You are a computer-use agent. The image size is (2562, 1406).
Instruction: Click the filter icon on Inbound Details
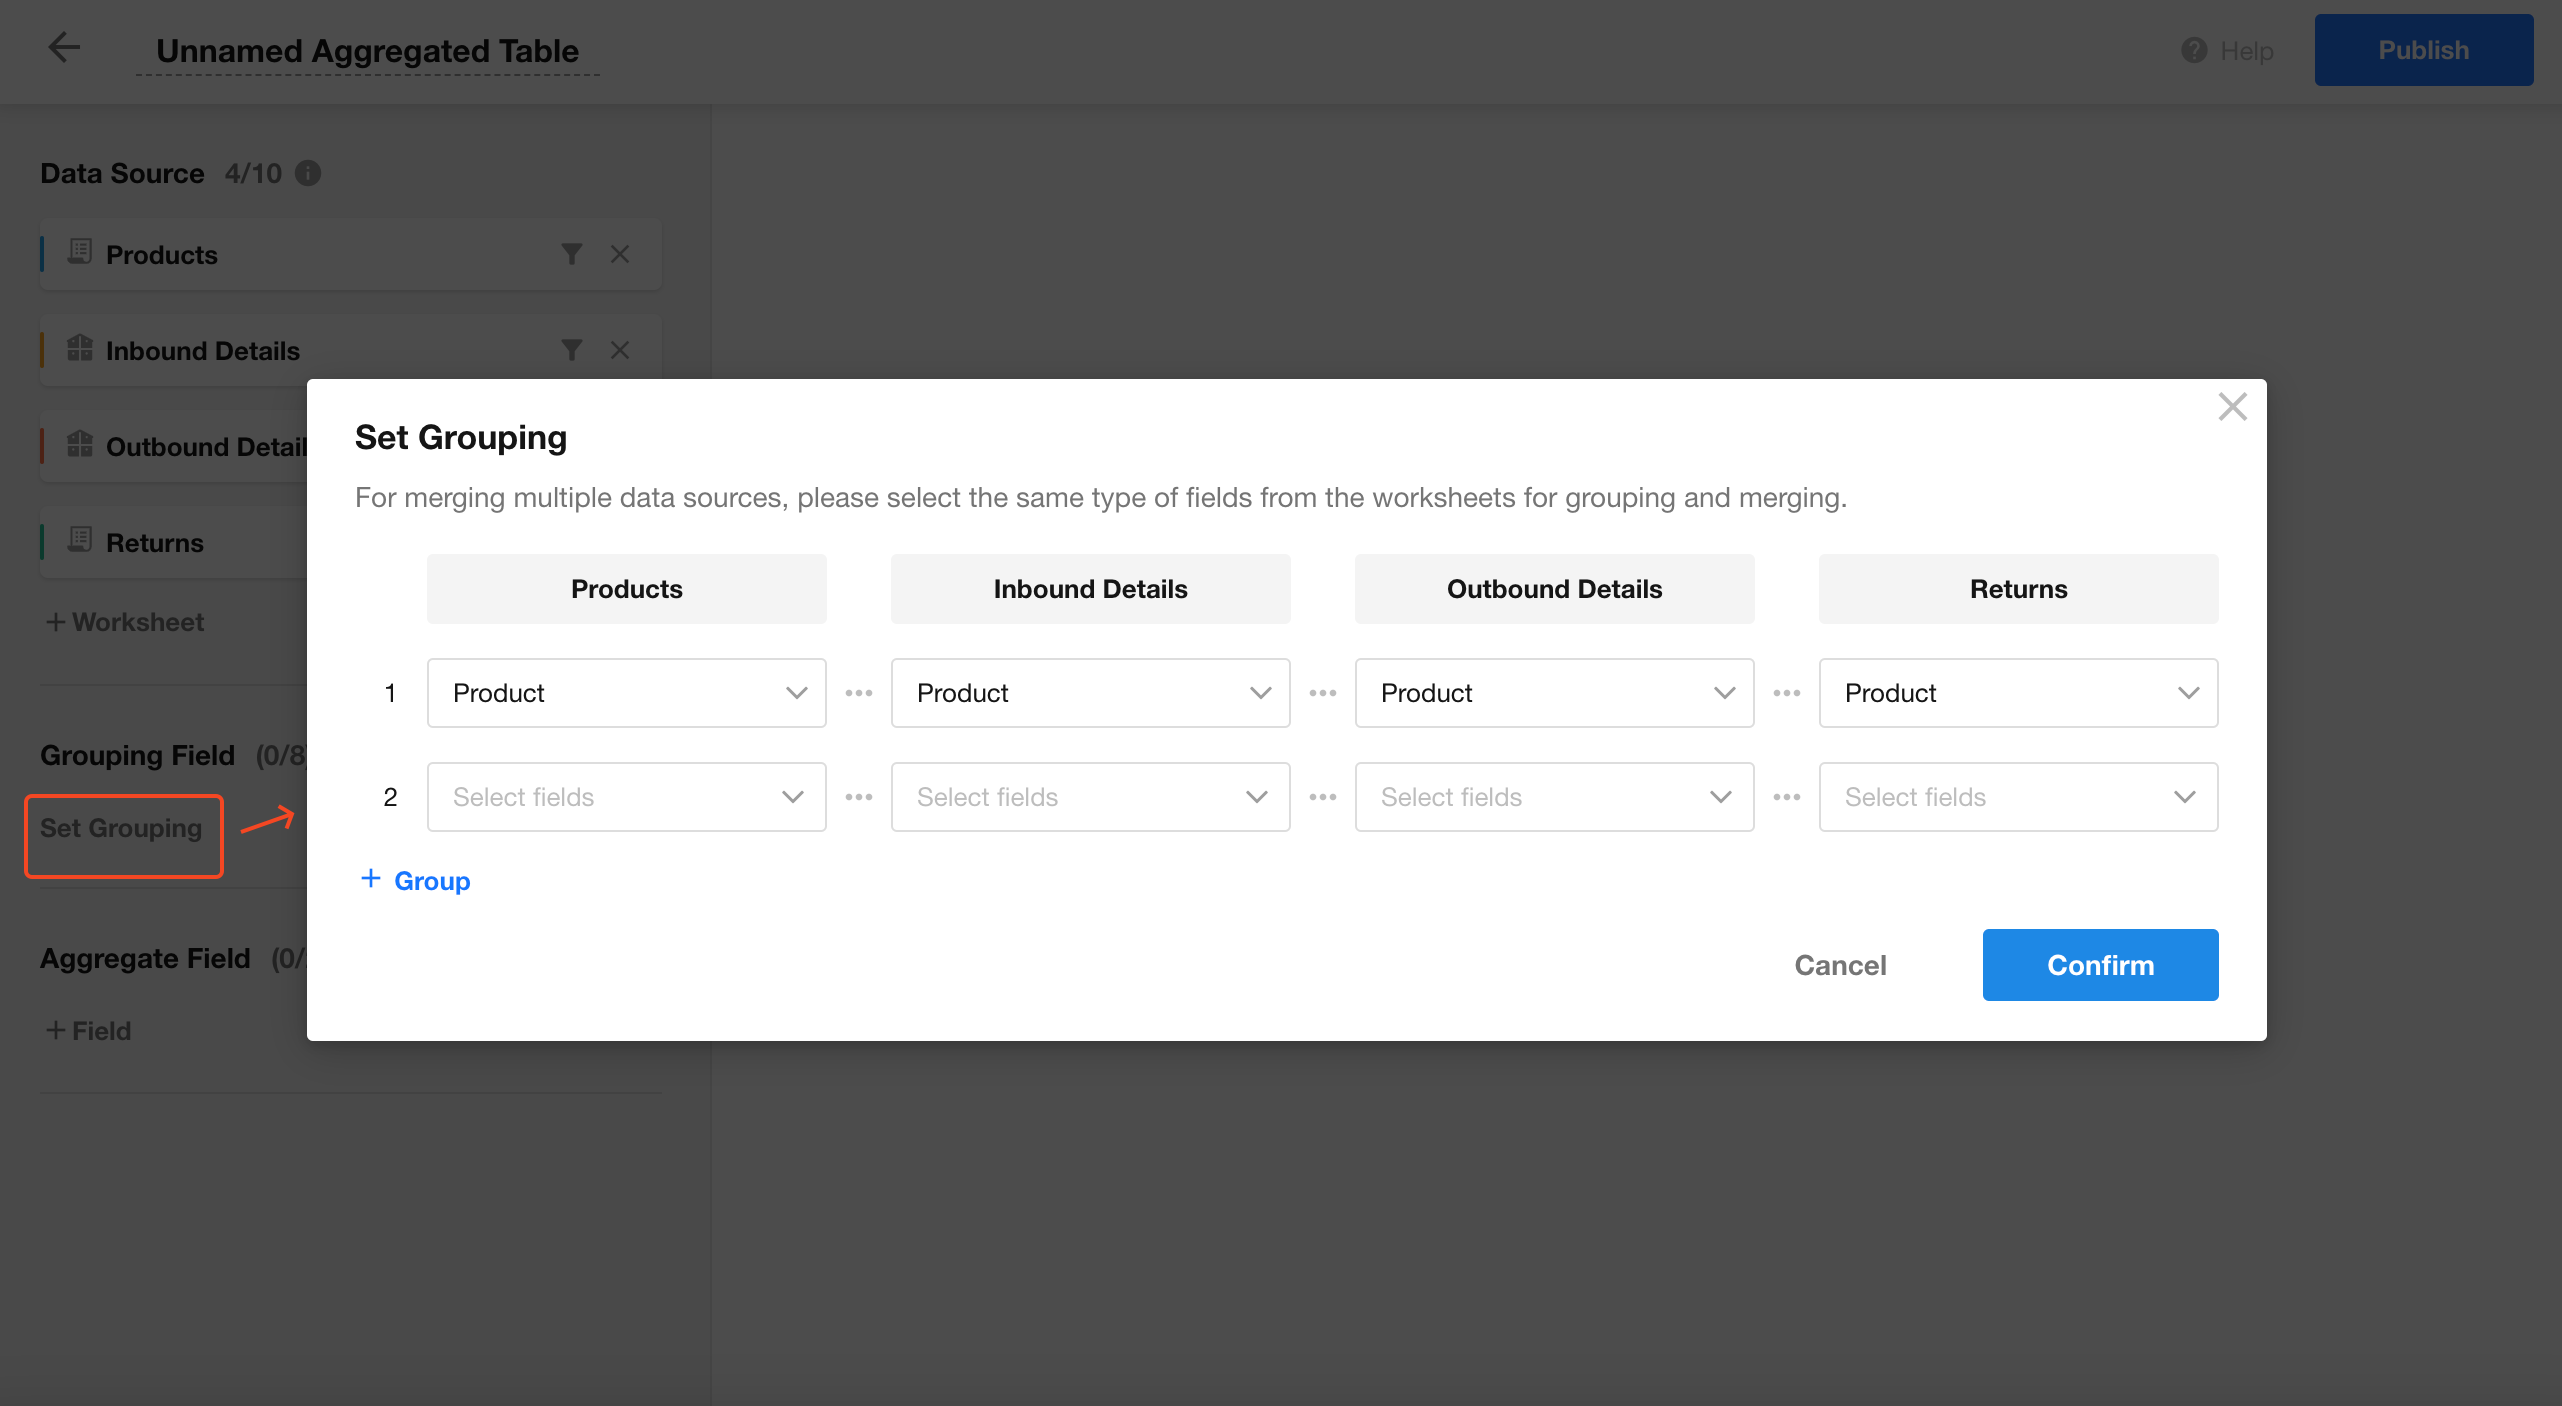pos(571,350)
